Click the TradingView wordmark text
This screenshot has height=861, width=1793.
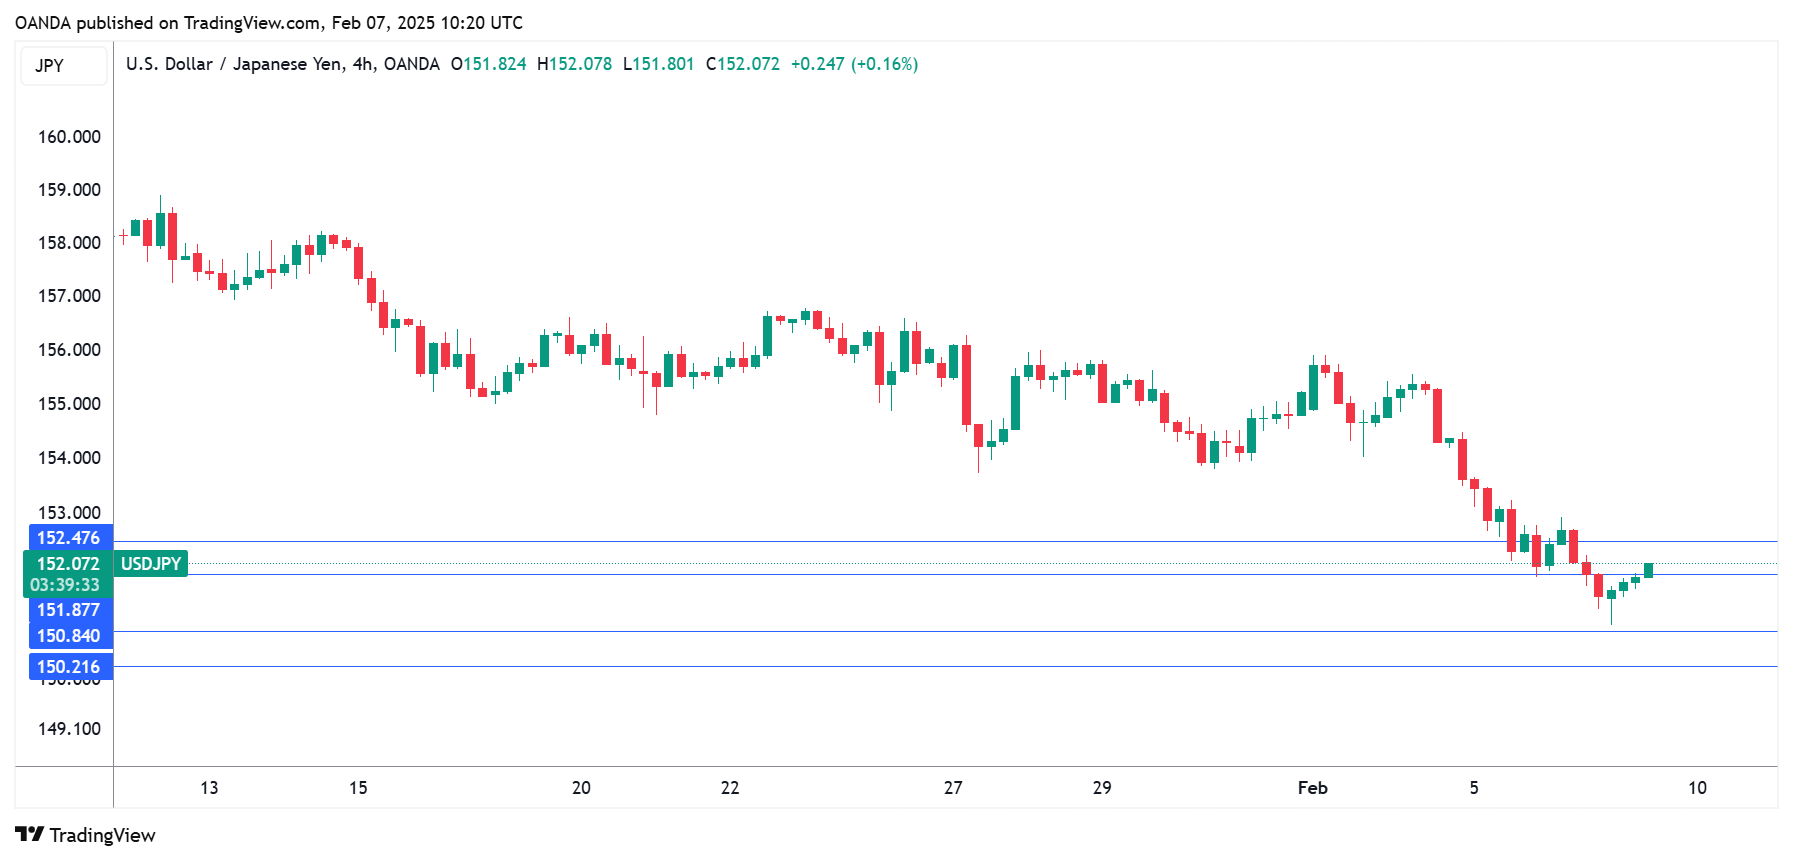click(102, 835)
